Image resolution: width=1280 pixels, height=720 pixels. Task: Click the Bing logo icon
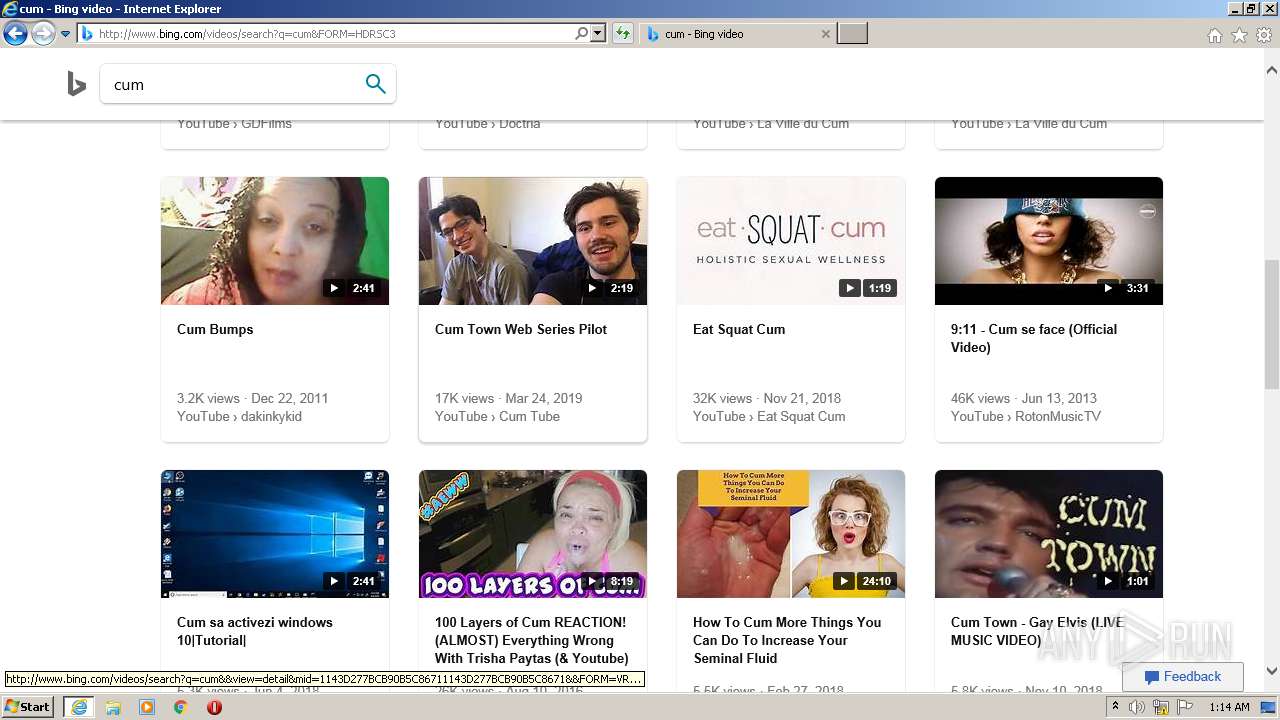[77, 85]
